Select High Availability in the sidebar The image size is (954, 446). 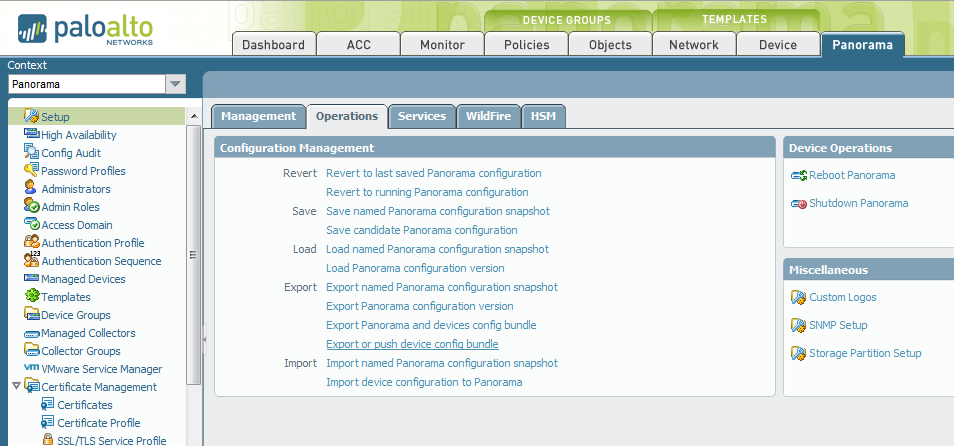click(78, 135)
